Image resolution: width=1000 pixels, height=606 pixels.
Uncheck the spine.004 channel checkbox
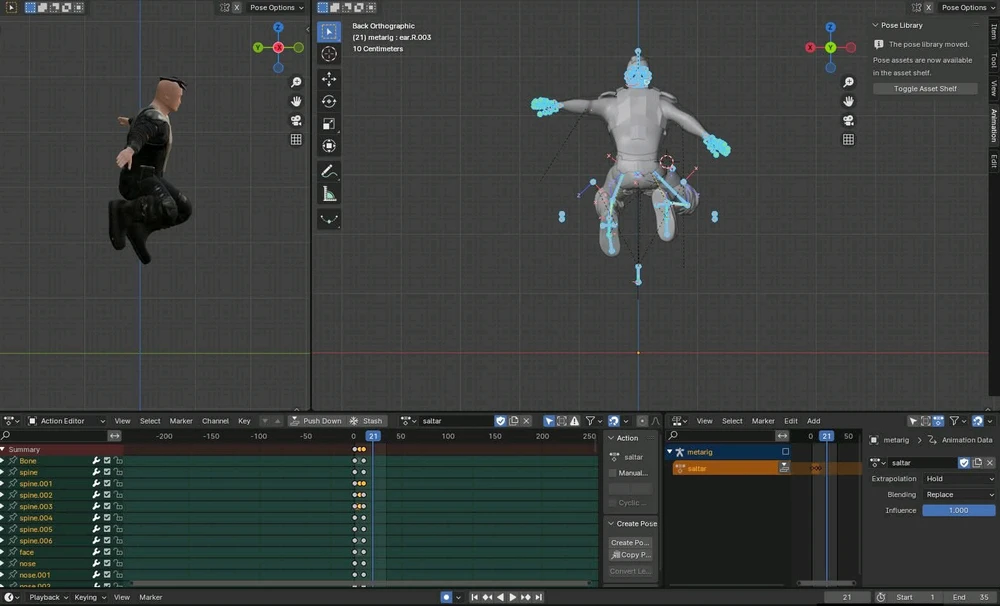(x=107, y=518)
